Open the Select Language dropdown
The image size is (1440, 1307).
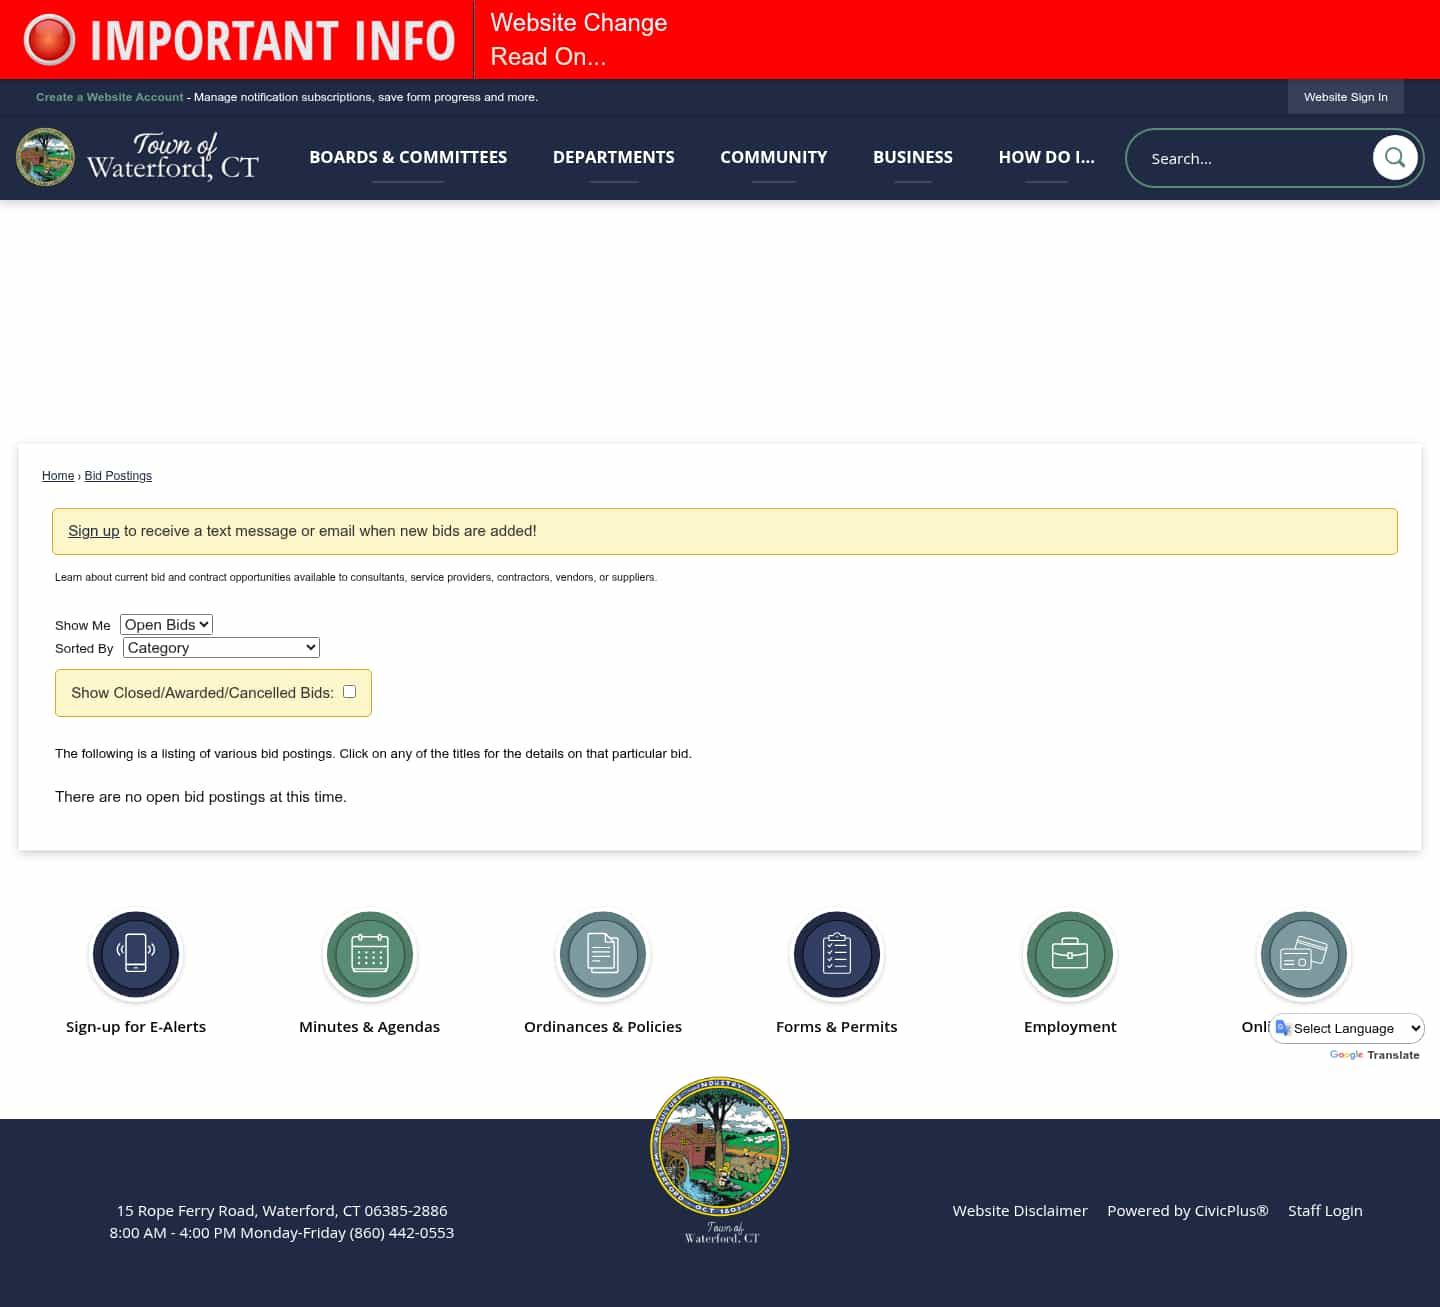pos(1347,1028)
